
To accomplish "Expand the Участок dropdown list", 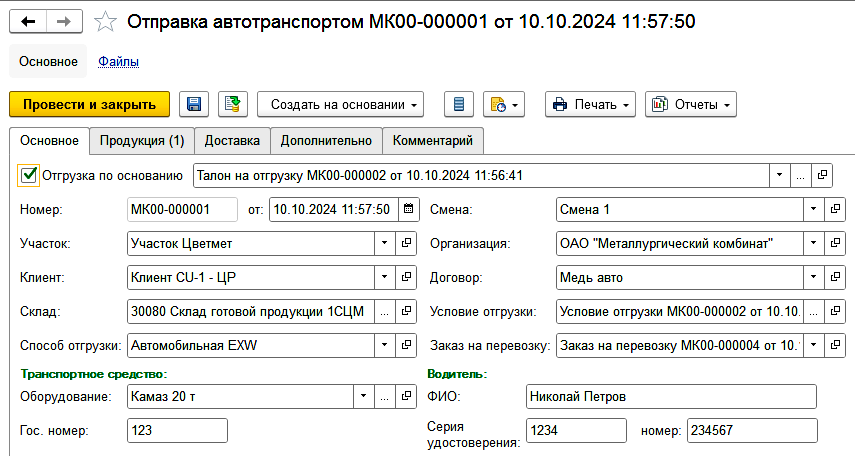I will point(385,243).
